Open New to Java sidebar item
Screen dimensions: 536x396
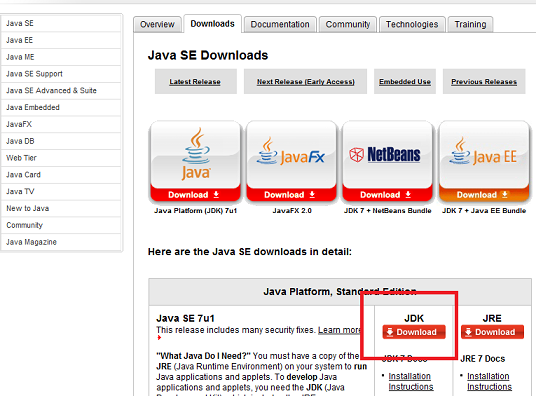pyautogui.click(x=61, y=208)
